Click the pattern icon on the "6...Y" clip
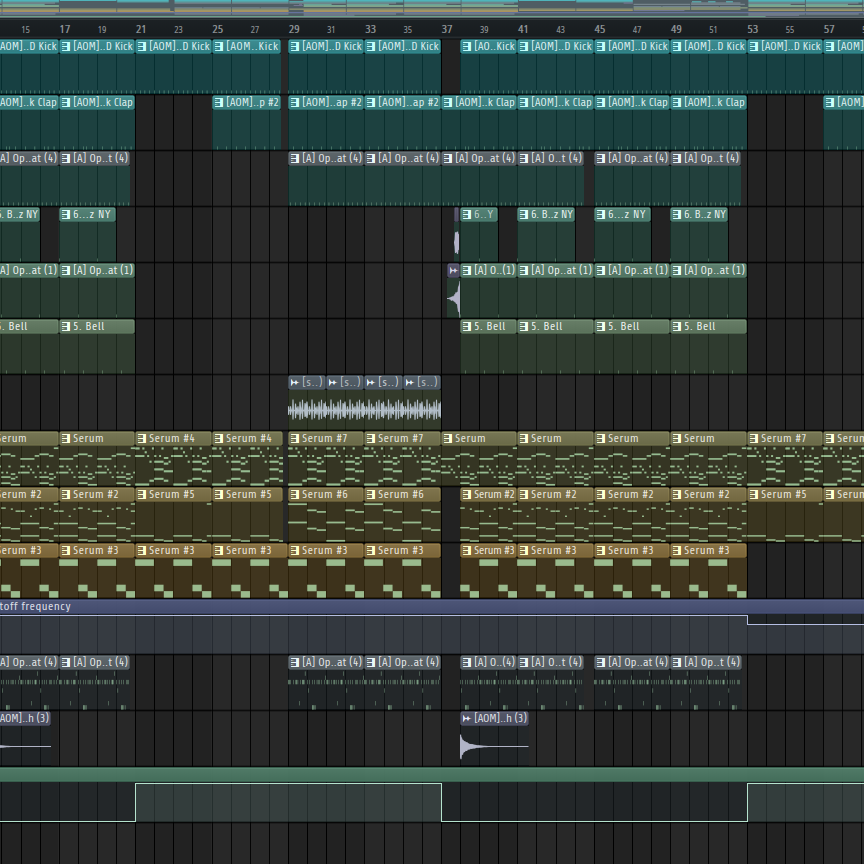This screenshot has height=864, width=864. pos(467,214)
